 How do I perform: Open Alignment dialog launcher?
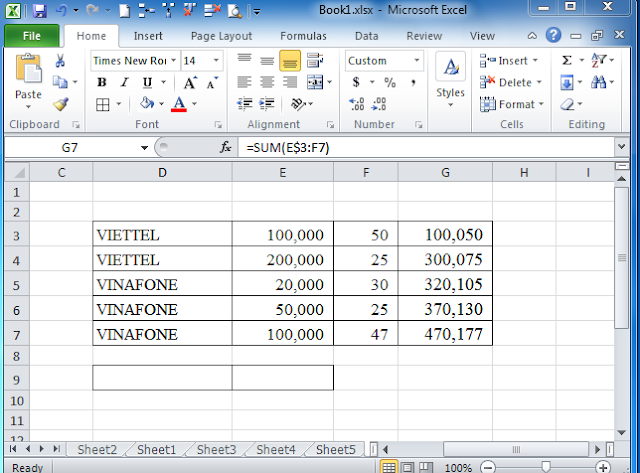click(330, 124)
